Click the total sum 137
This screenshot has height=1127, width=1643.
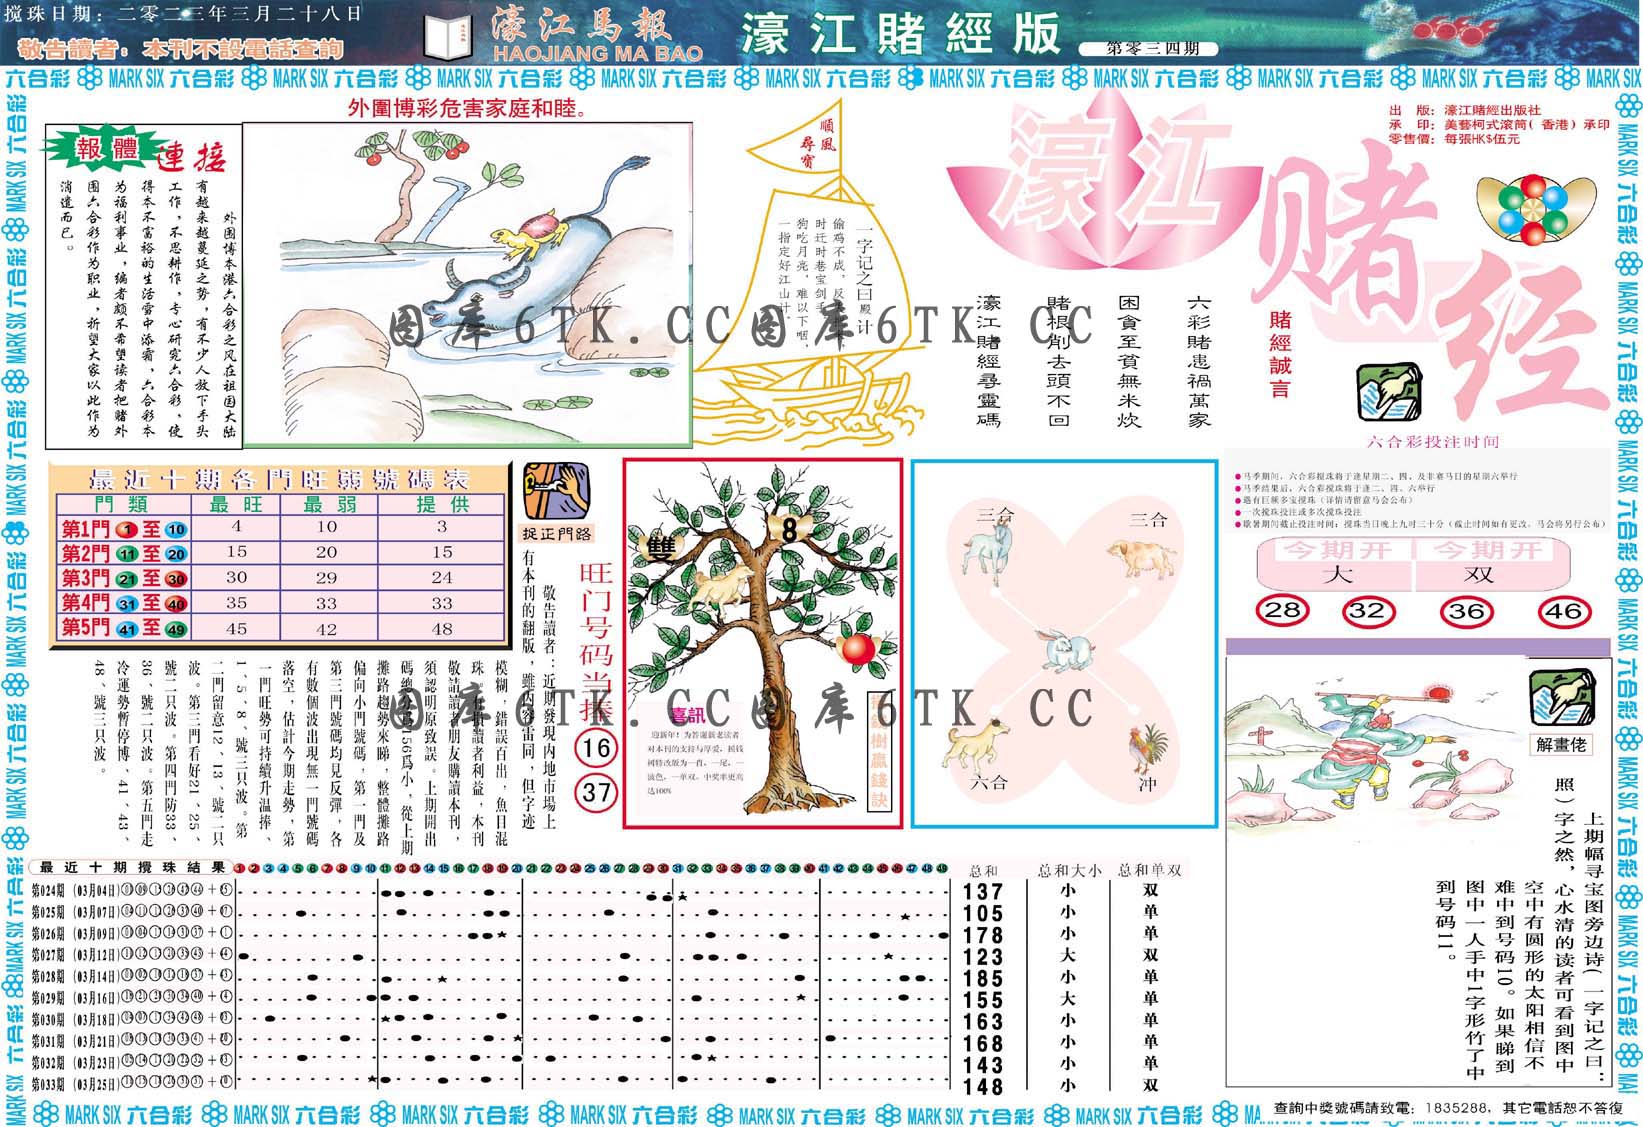click(984, 892)
